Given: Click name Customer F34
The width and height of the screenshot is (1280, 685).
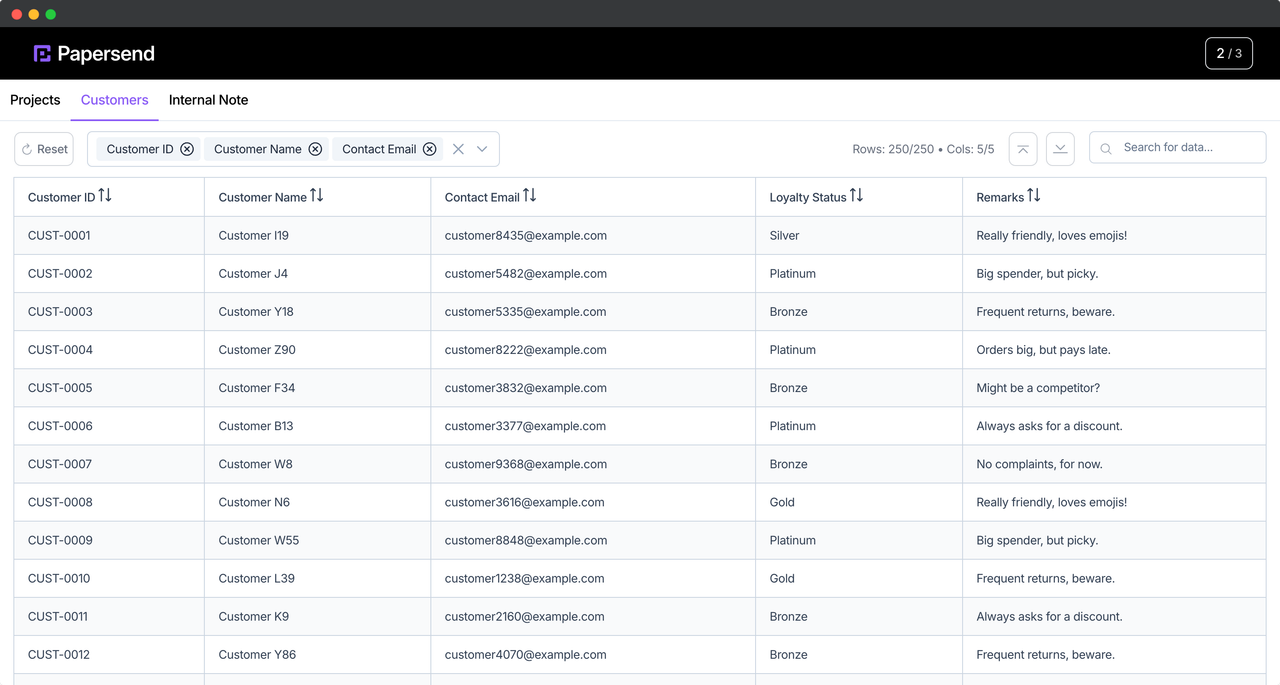Looking at the screenshot, I should [257, 388].
